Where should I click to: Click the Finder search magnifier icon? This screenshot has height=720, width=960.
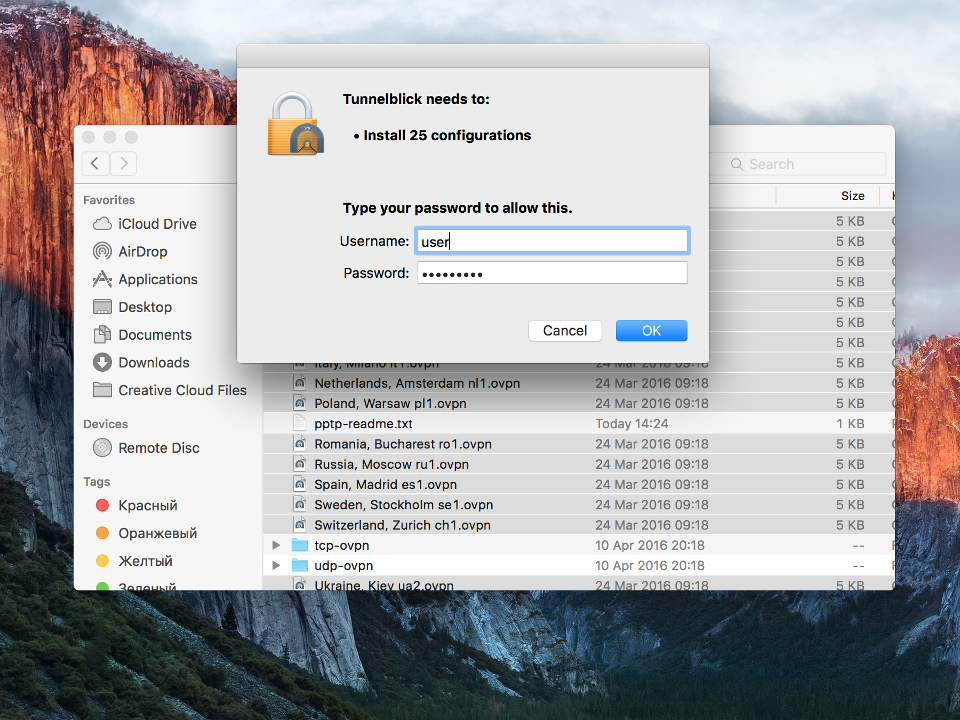(x=737, y=164)
